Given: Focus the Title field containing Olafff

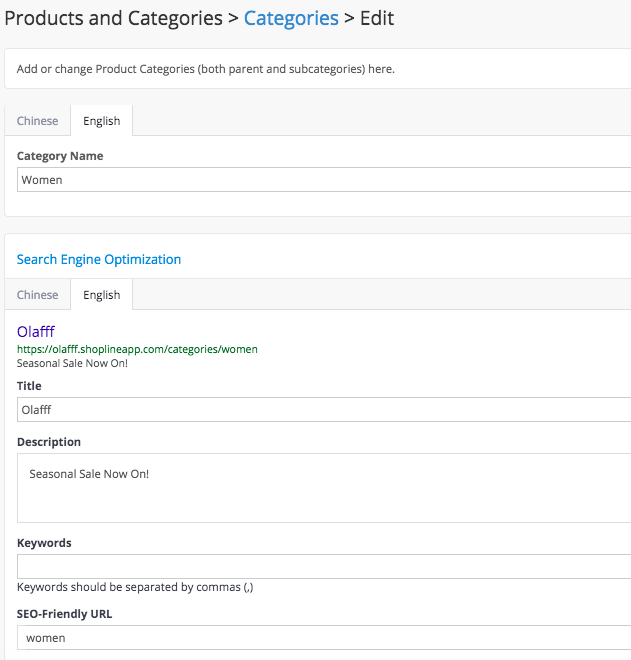Looking at the screenshot, I should click(x=324, y=410).
